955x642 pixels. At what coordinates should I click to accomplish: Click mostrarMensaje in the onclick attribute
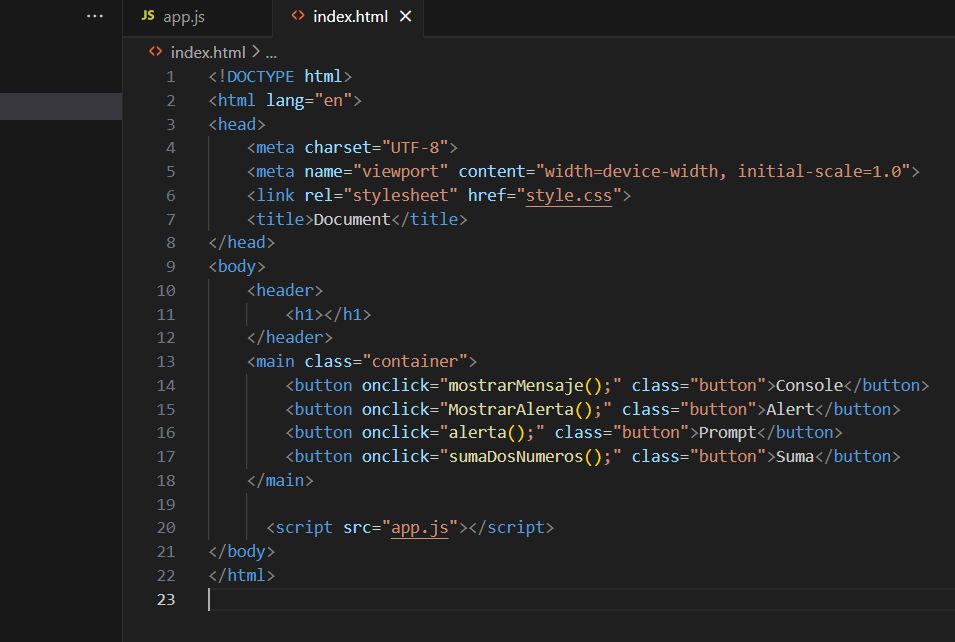click(516, 386)
